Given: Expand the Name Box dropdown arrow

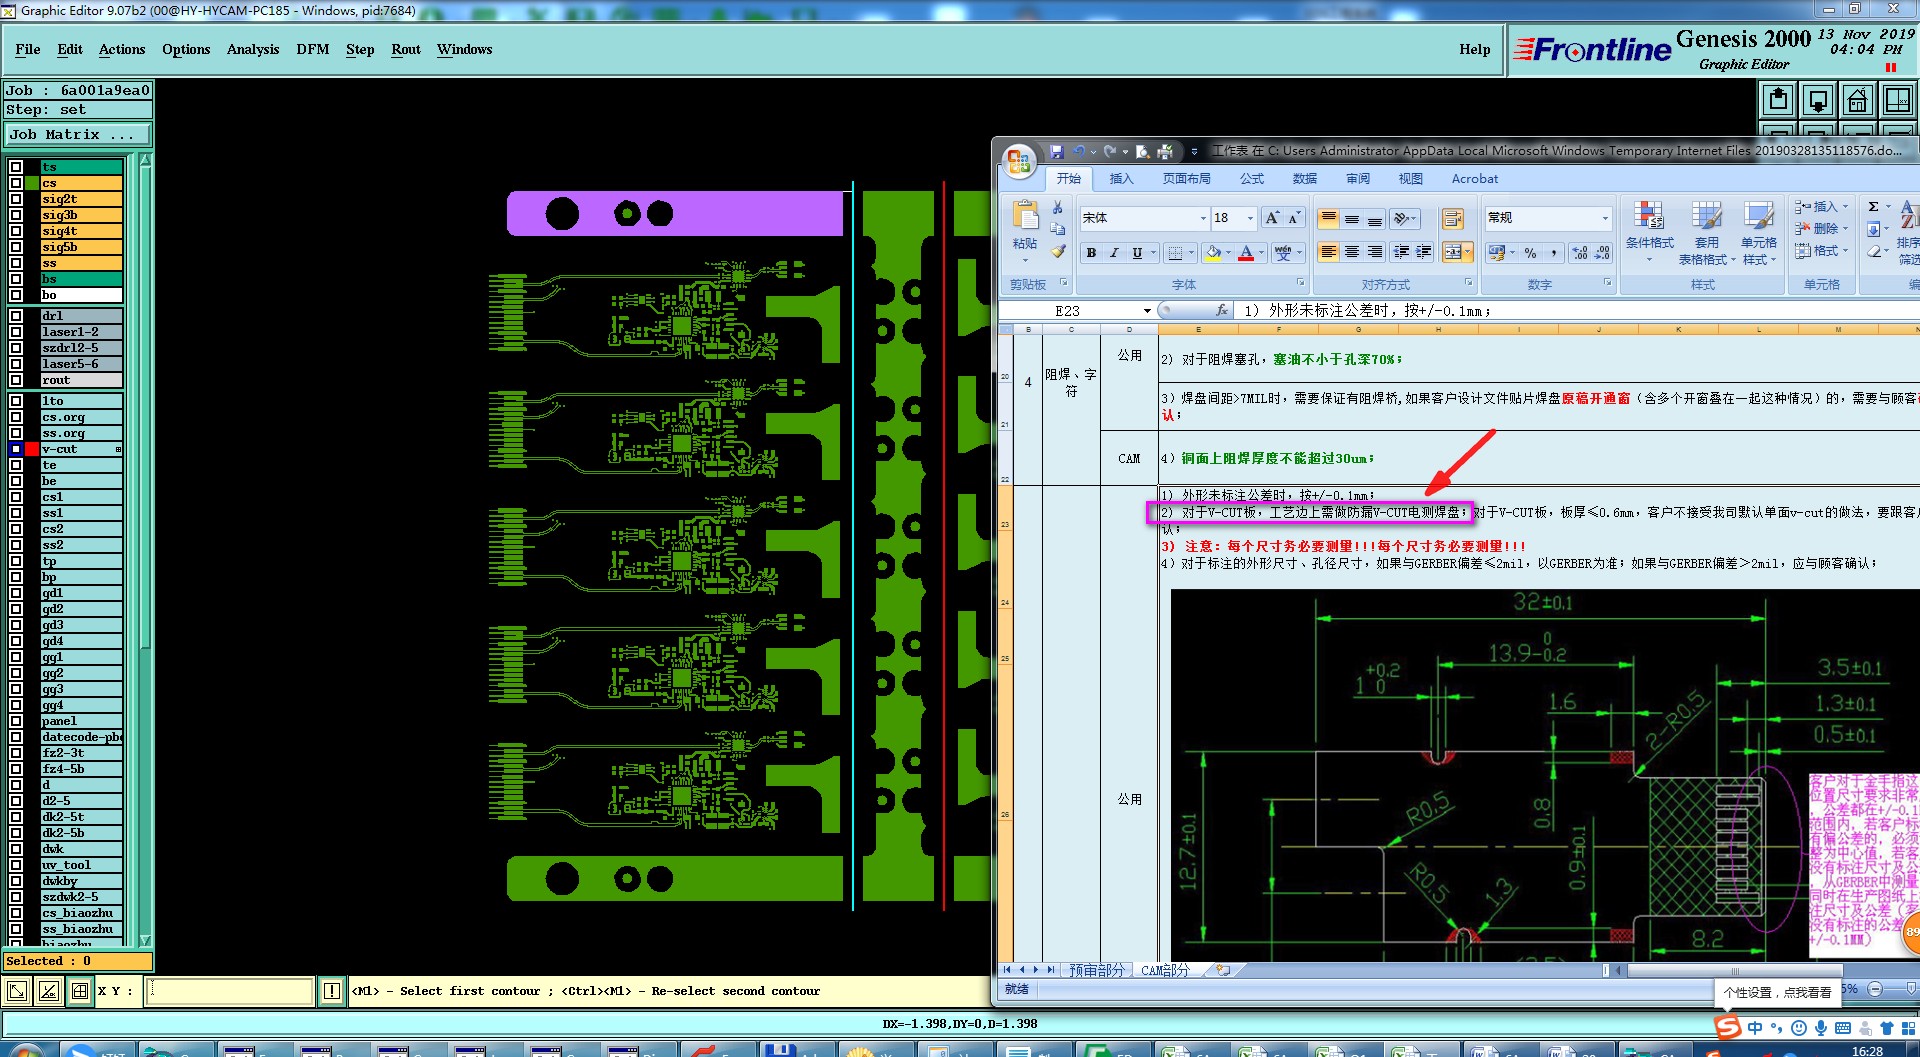Looking at the screenshot, I should click(x=1147, y=311).
